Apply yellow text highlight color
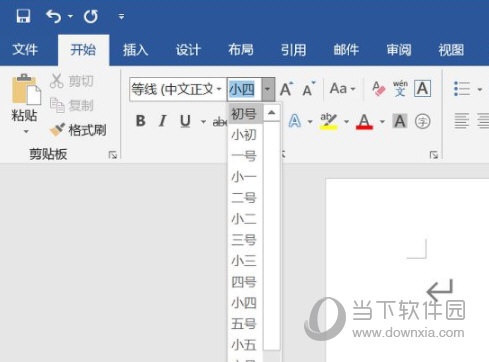The image size is (489, 362). 329,121
